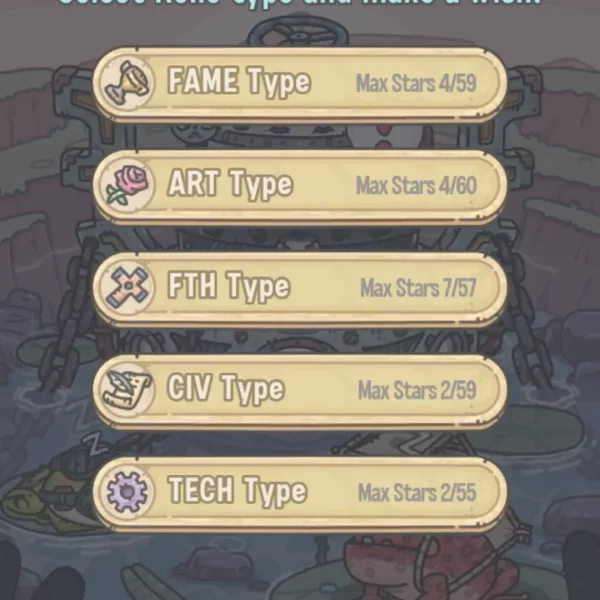Screen dimensions: 600x600
Task: Choose the TECH Type relic label
Action: [x=237, y=491]
